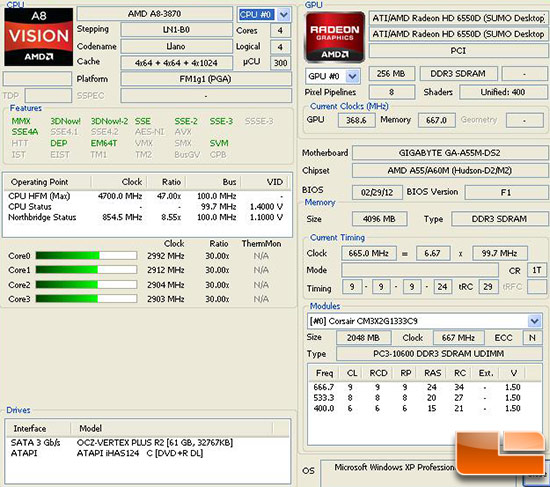Click the µCU value 300
The image size is (550, 487).
[x=280, y=63]
